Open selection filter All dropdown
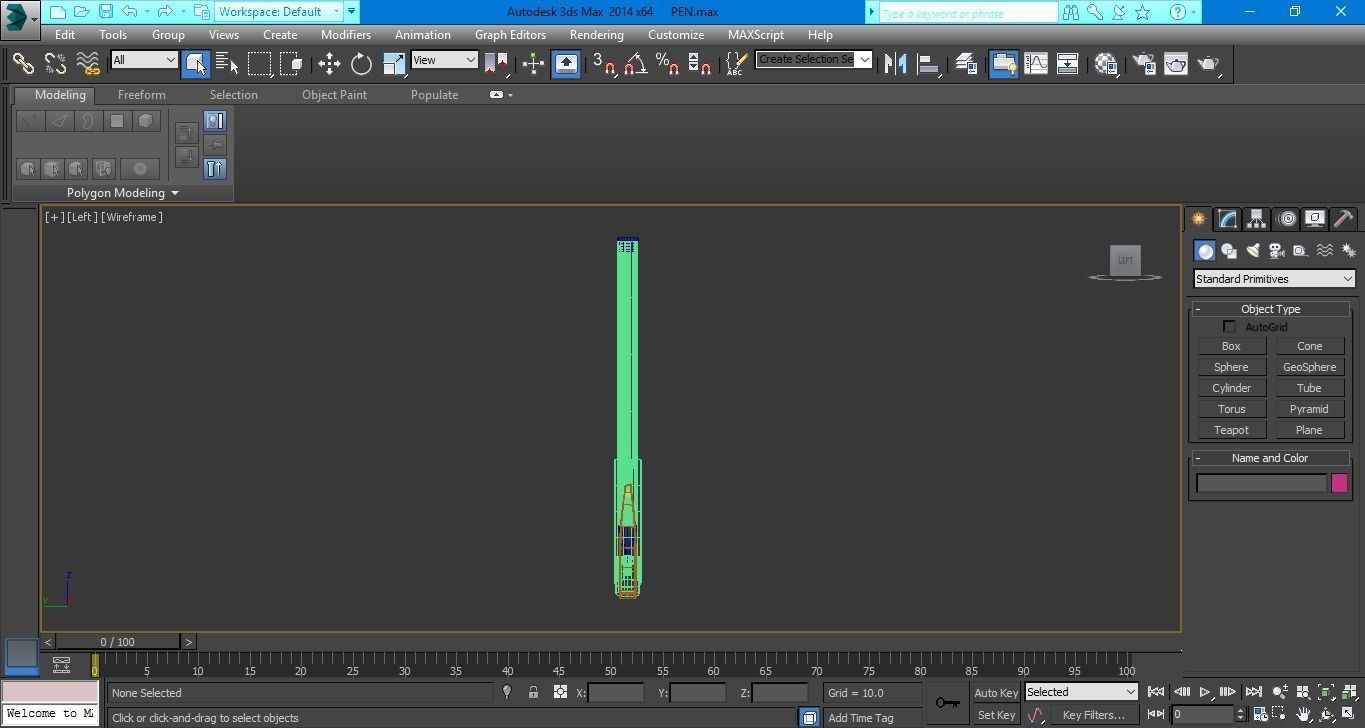Screen dimensions: 1365x728 click(x=144, y=60)
